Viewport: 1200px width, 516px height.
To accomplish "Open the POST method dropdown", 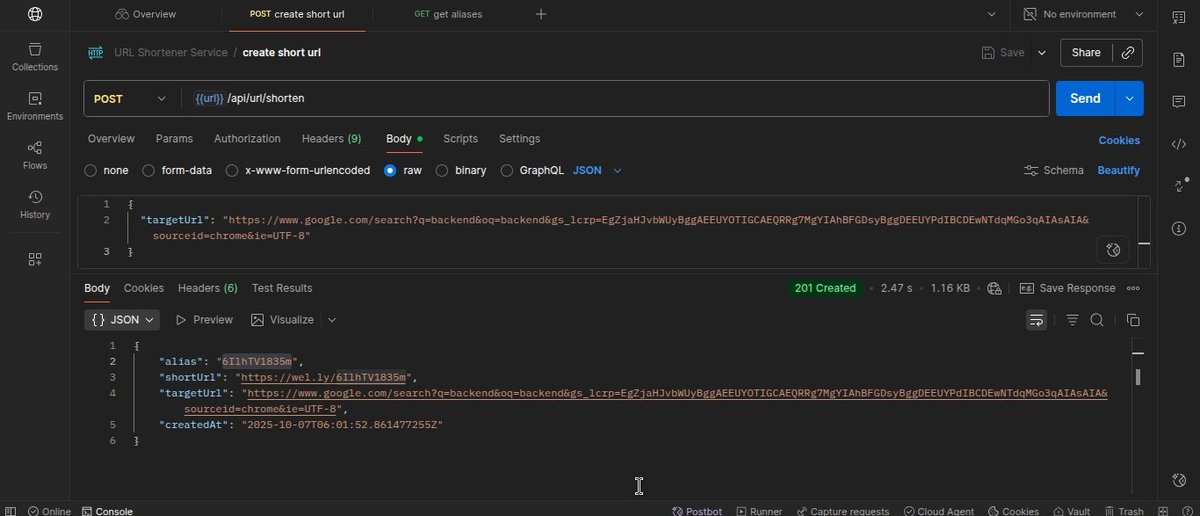I will [130, 99].
